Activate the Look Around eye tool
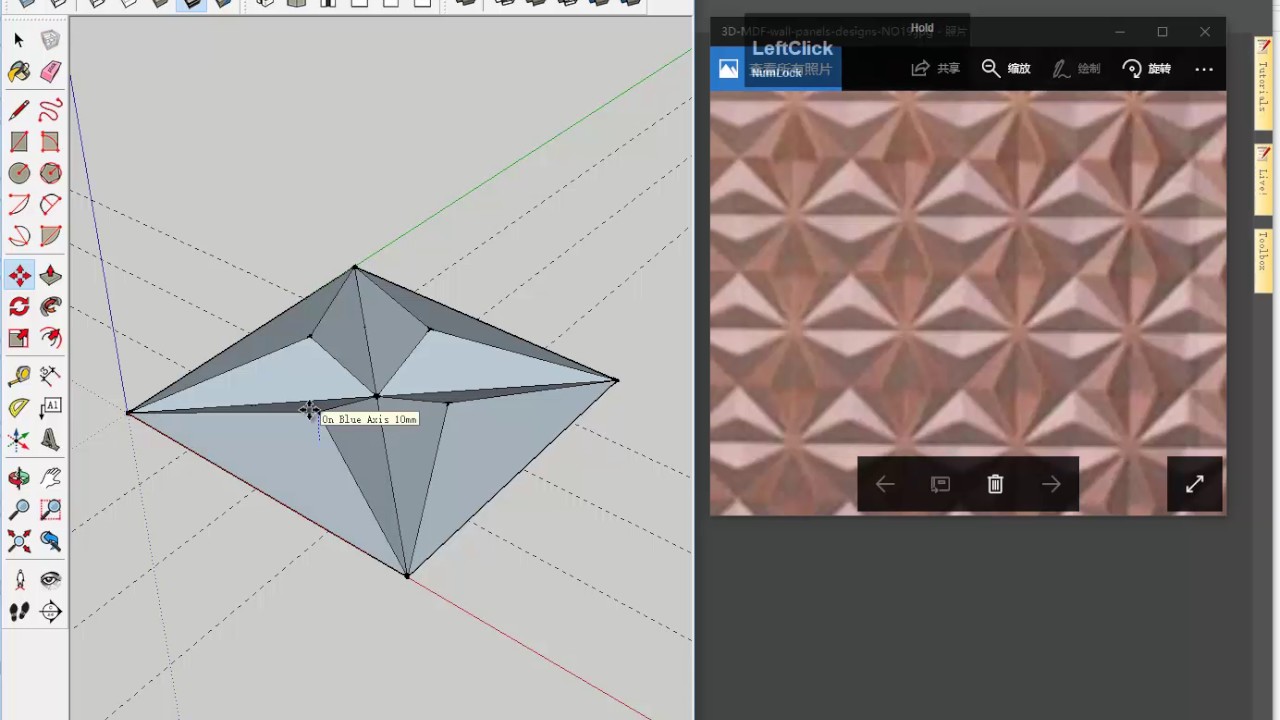1280x720 pixels. pos(51,580)
